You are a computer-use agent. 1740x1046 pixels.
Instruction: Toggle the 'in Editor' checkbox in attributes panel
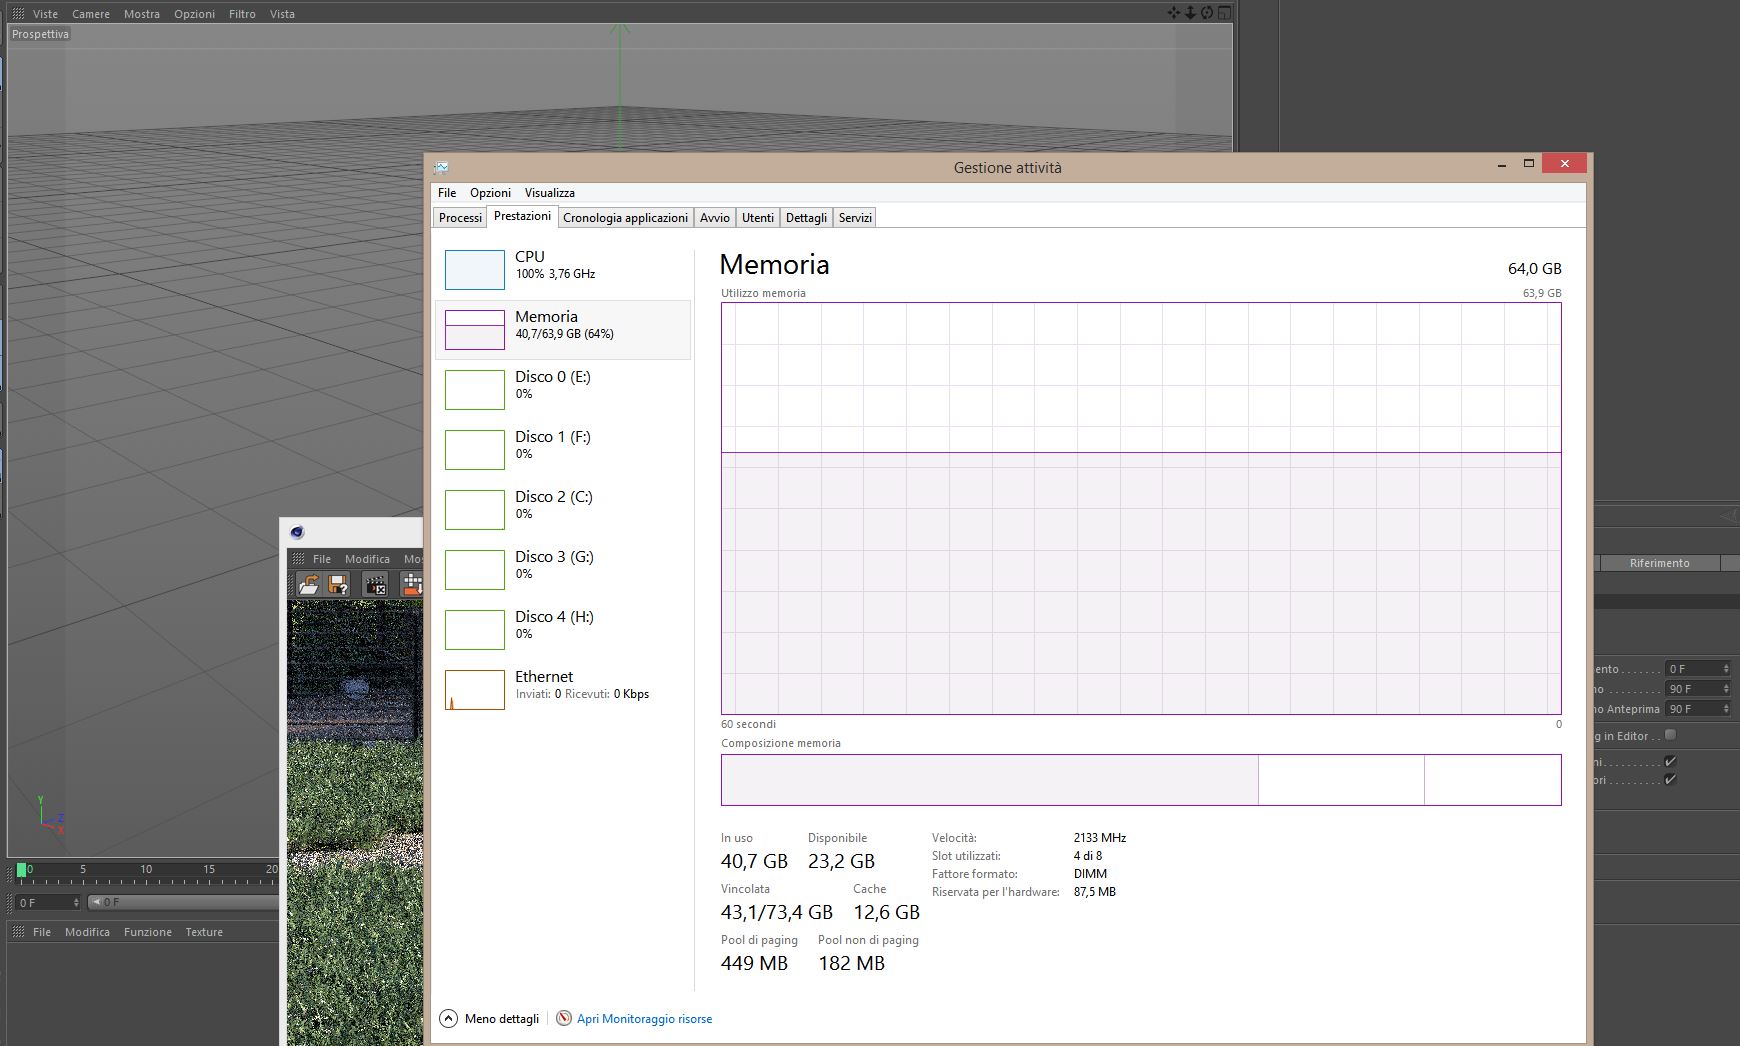pos(1670,735)
